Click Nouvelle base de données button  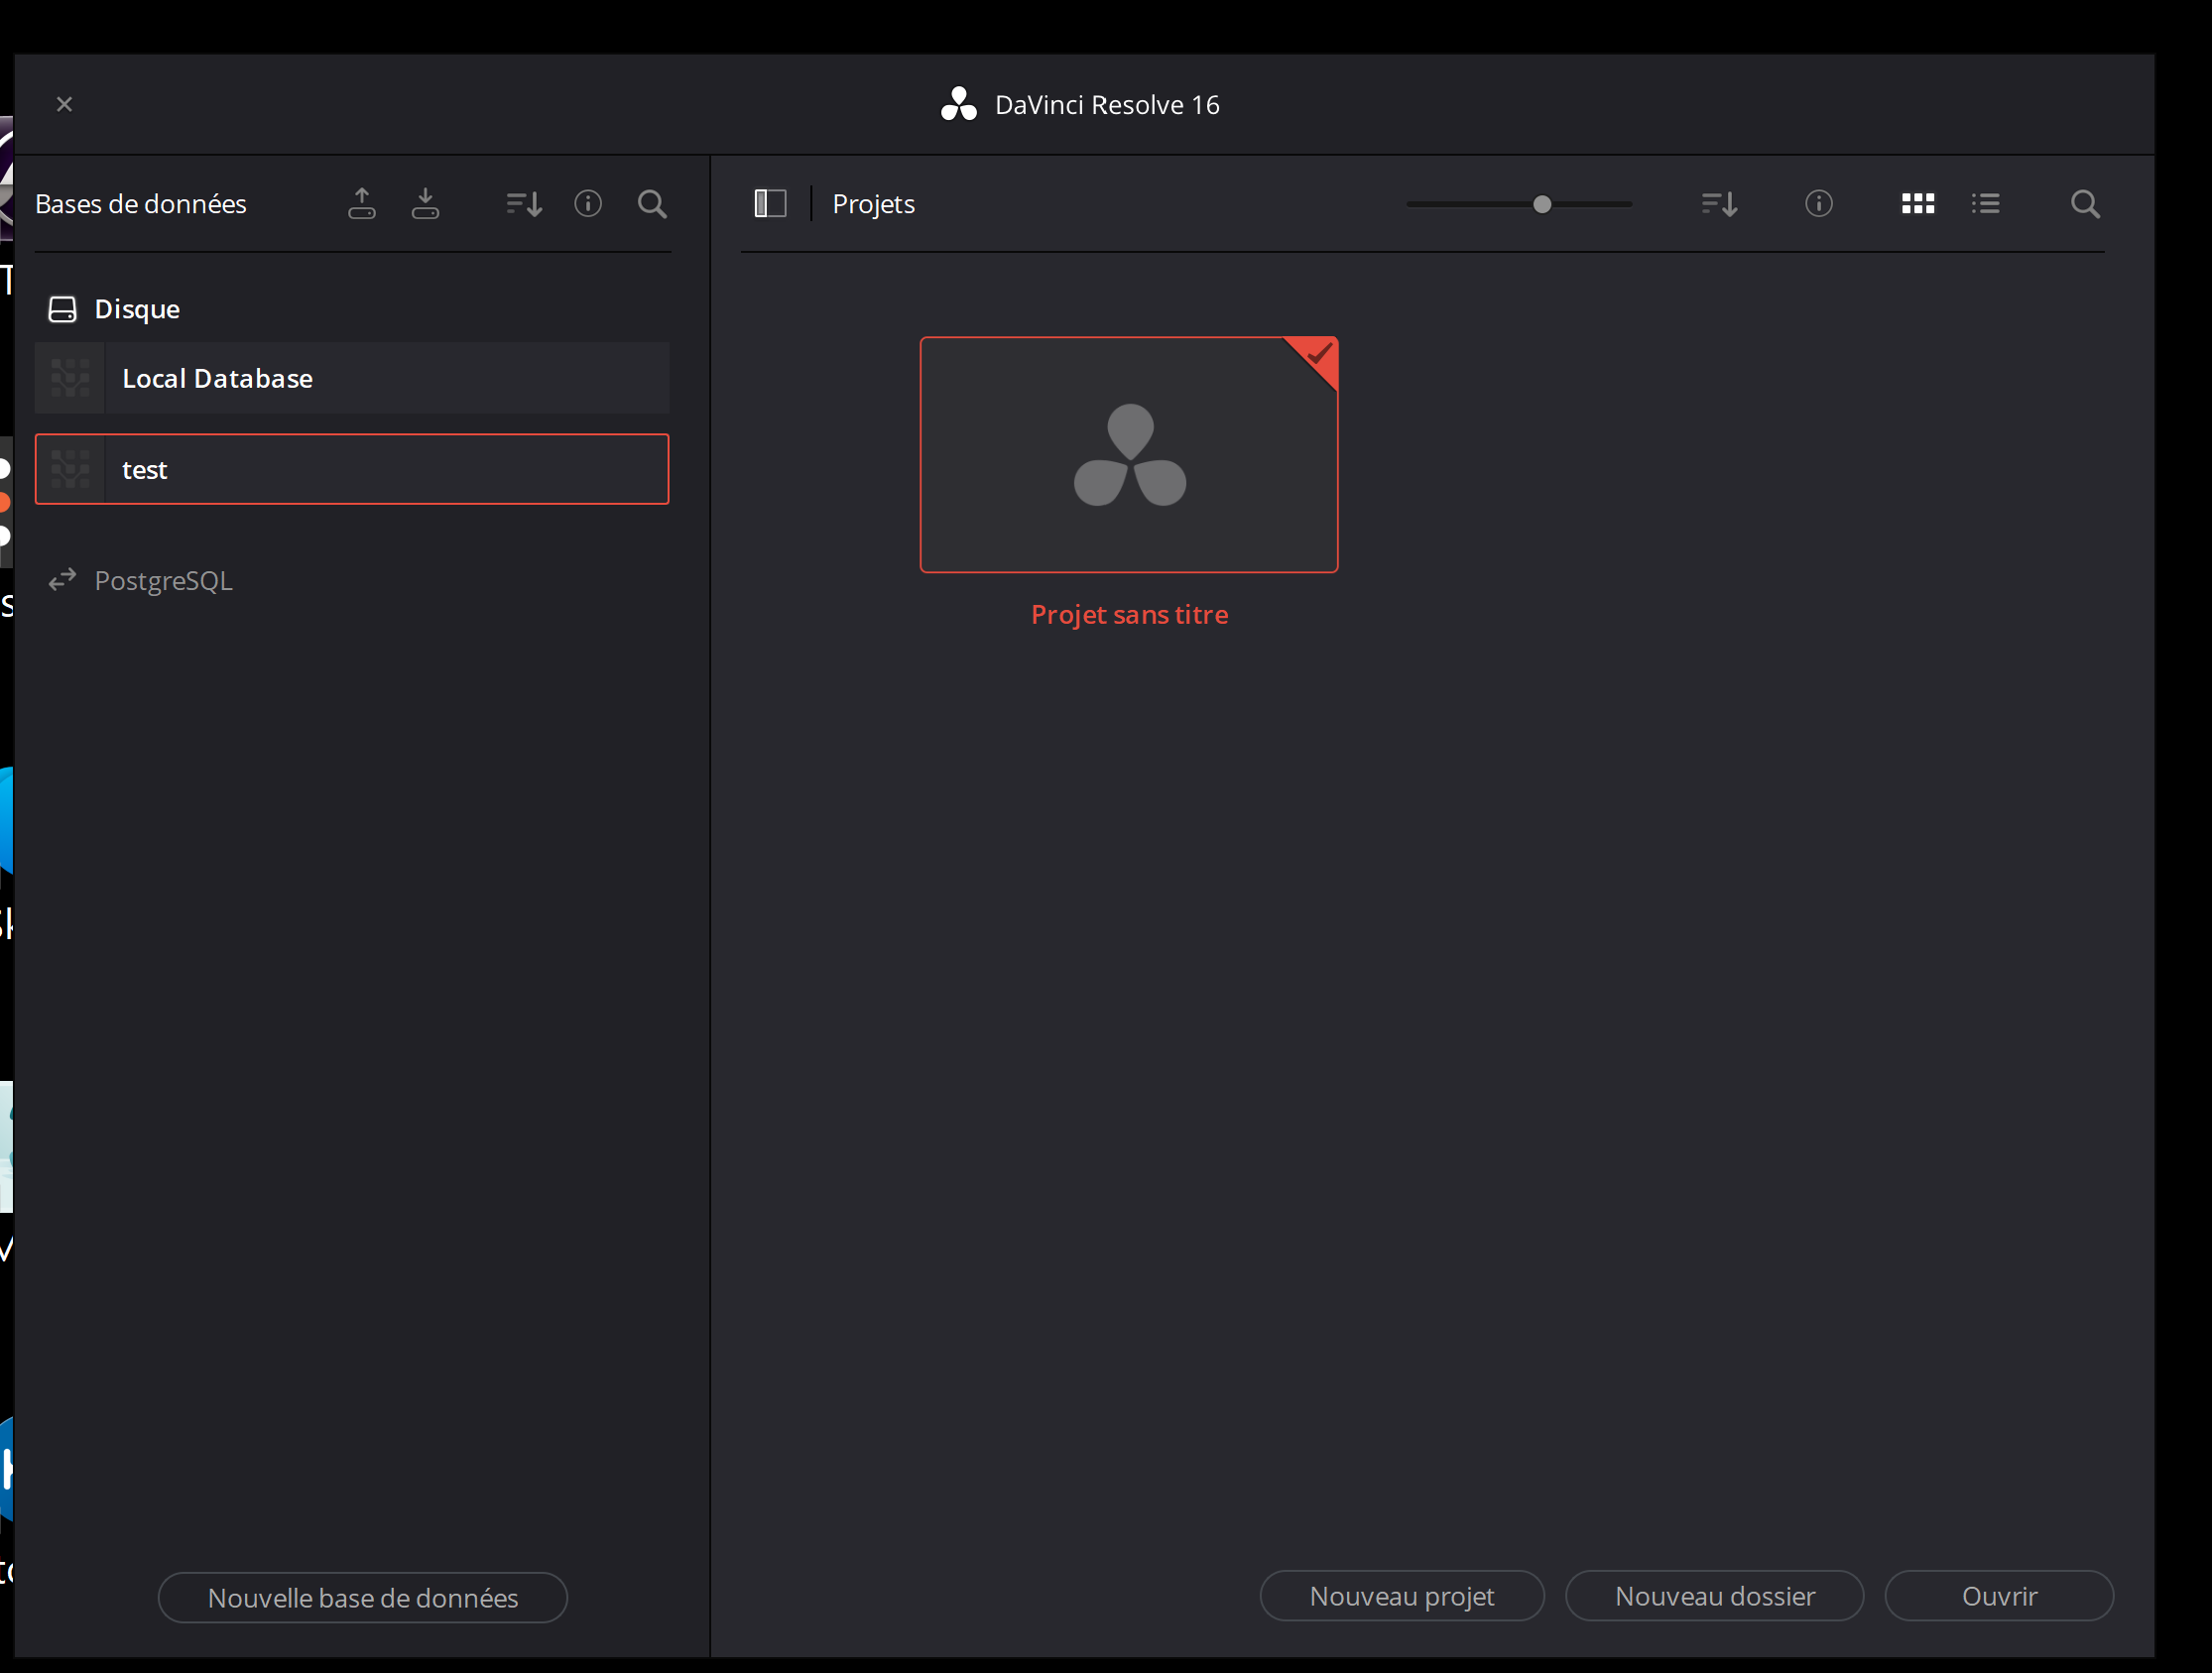click(x=363, y=1597)
